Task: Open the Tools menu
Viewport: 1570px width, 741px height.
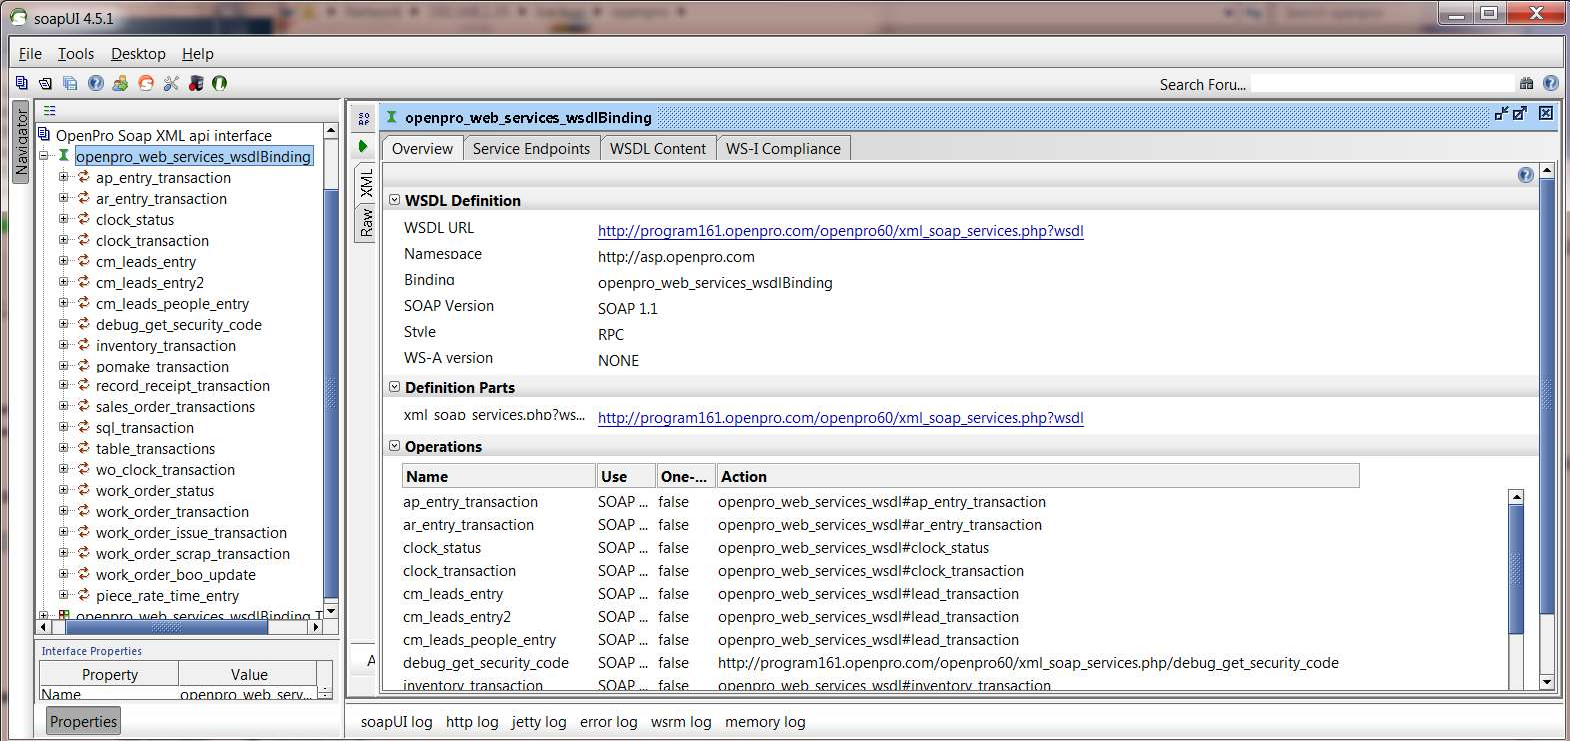Action: pyautogui.click(x=75, y=54)
